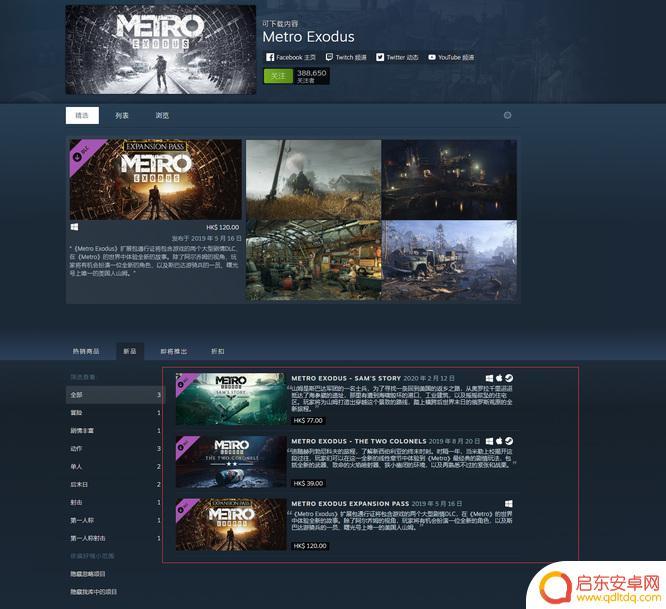Filter by the 剧情丰富 story rich tag
Screen dimensions: 666x609
click(x=115, y=431)
